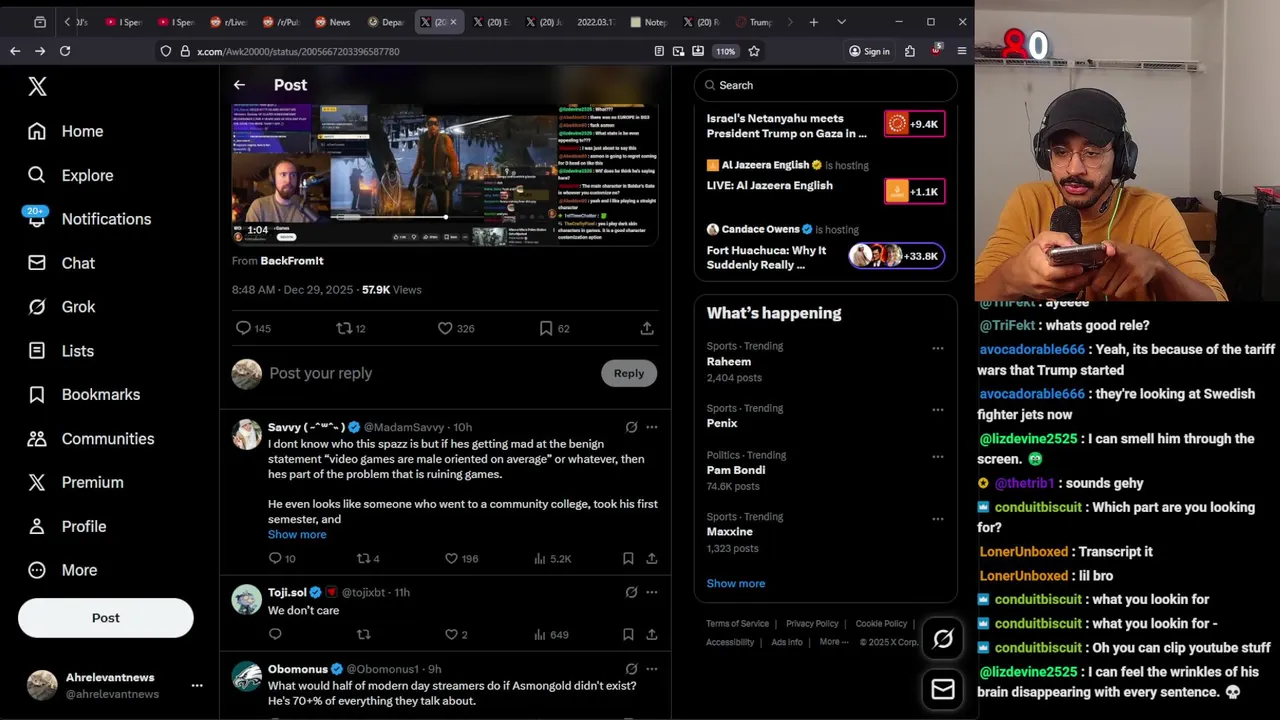Bookmark Savvy's reply
This screenshot has height=720, width=1280.
628,559
